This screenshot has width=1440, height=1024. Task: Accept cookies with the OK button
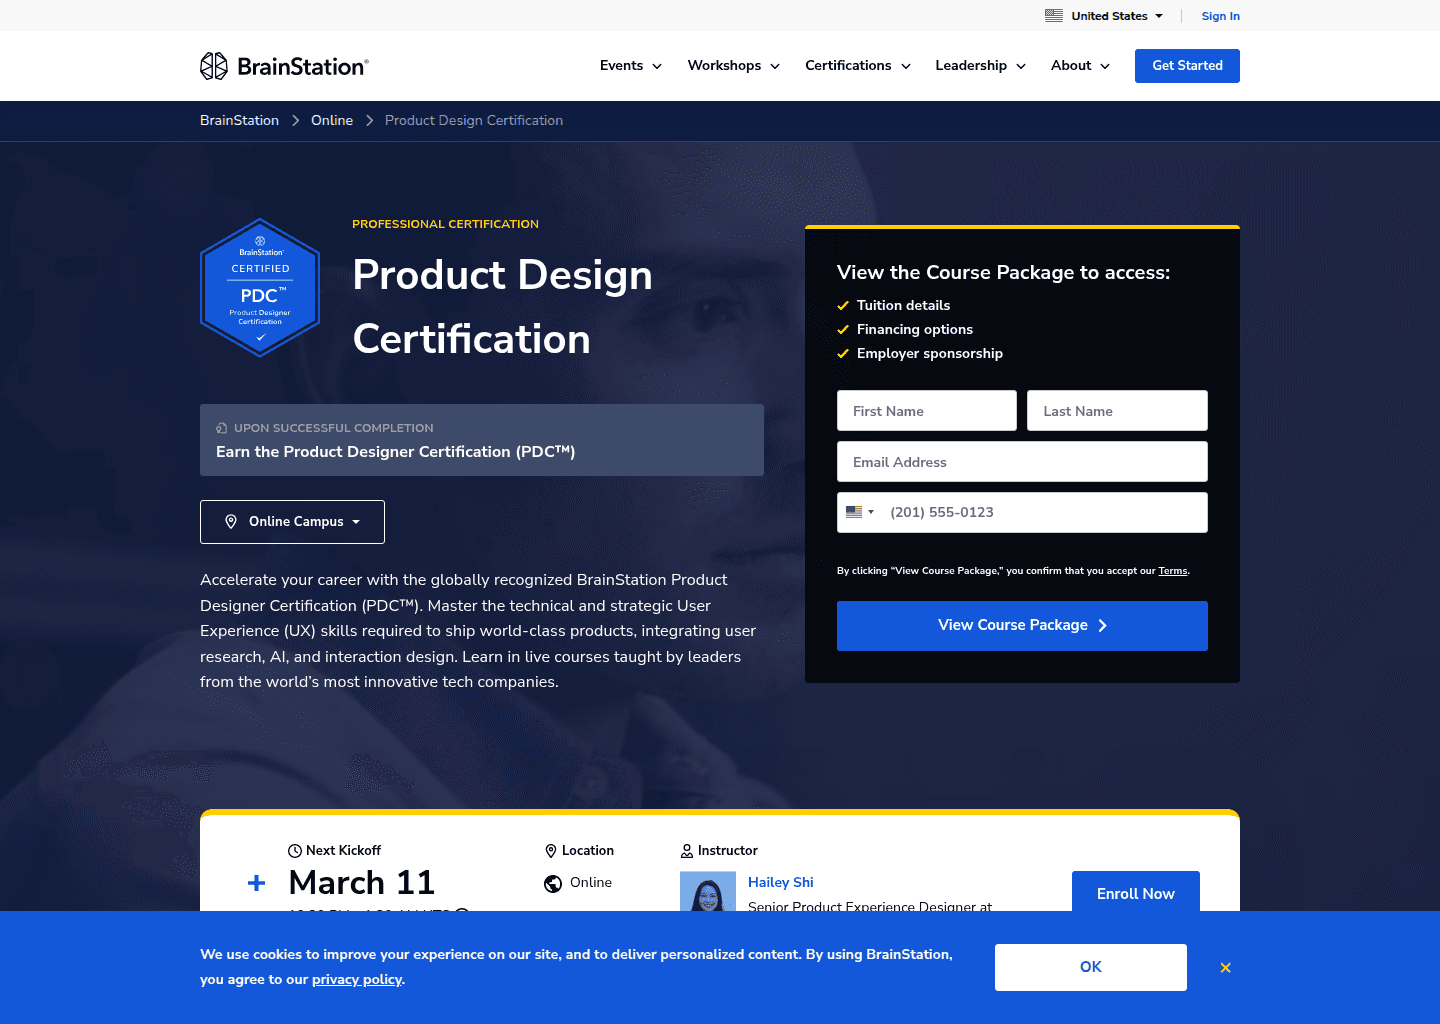1090,967
